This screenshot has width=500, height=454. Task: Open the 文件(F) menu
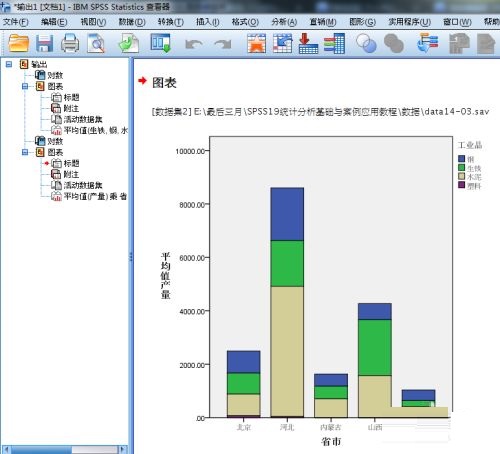pos(15,22)
